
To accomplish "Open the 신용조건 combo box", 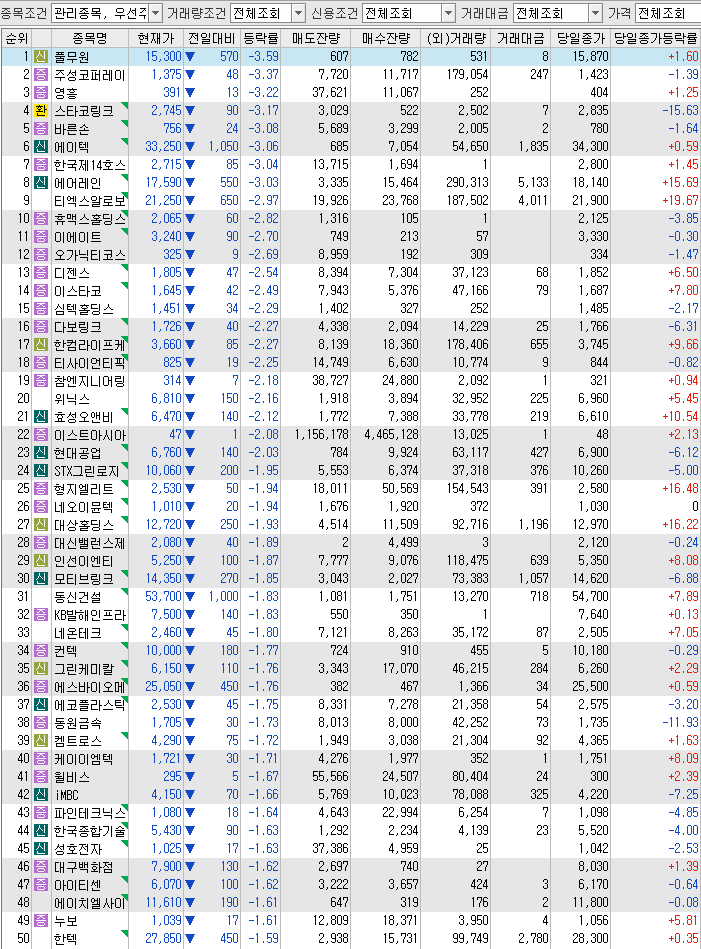I will pyautogui.click(x=447, y=13).
